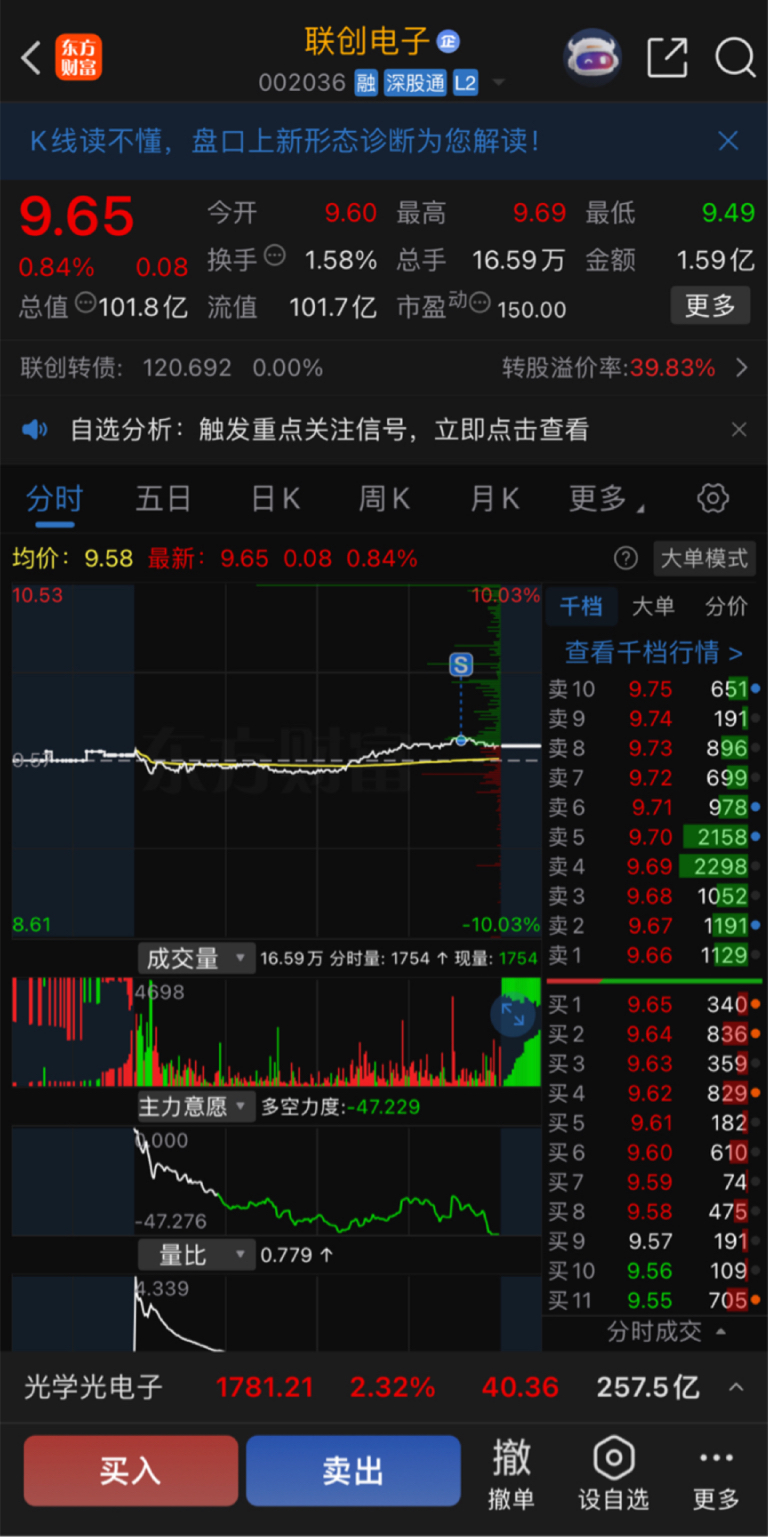This screenshot has height=1537, width=768.
Task: Select the 大单 tab
Action: tap(654, 606)
